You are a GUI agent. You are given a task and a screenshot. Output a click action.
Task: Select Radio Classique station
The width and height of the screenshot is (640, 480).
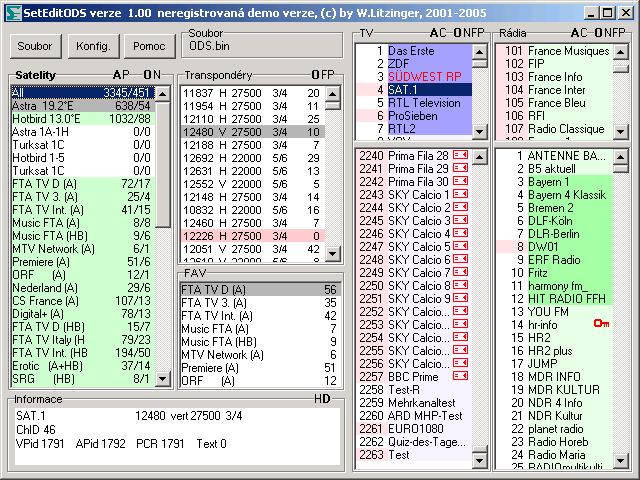click(x=554, y=129)
